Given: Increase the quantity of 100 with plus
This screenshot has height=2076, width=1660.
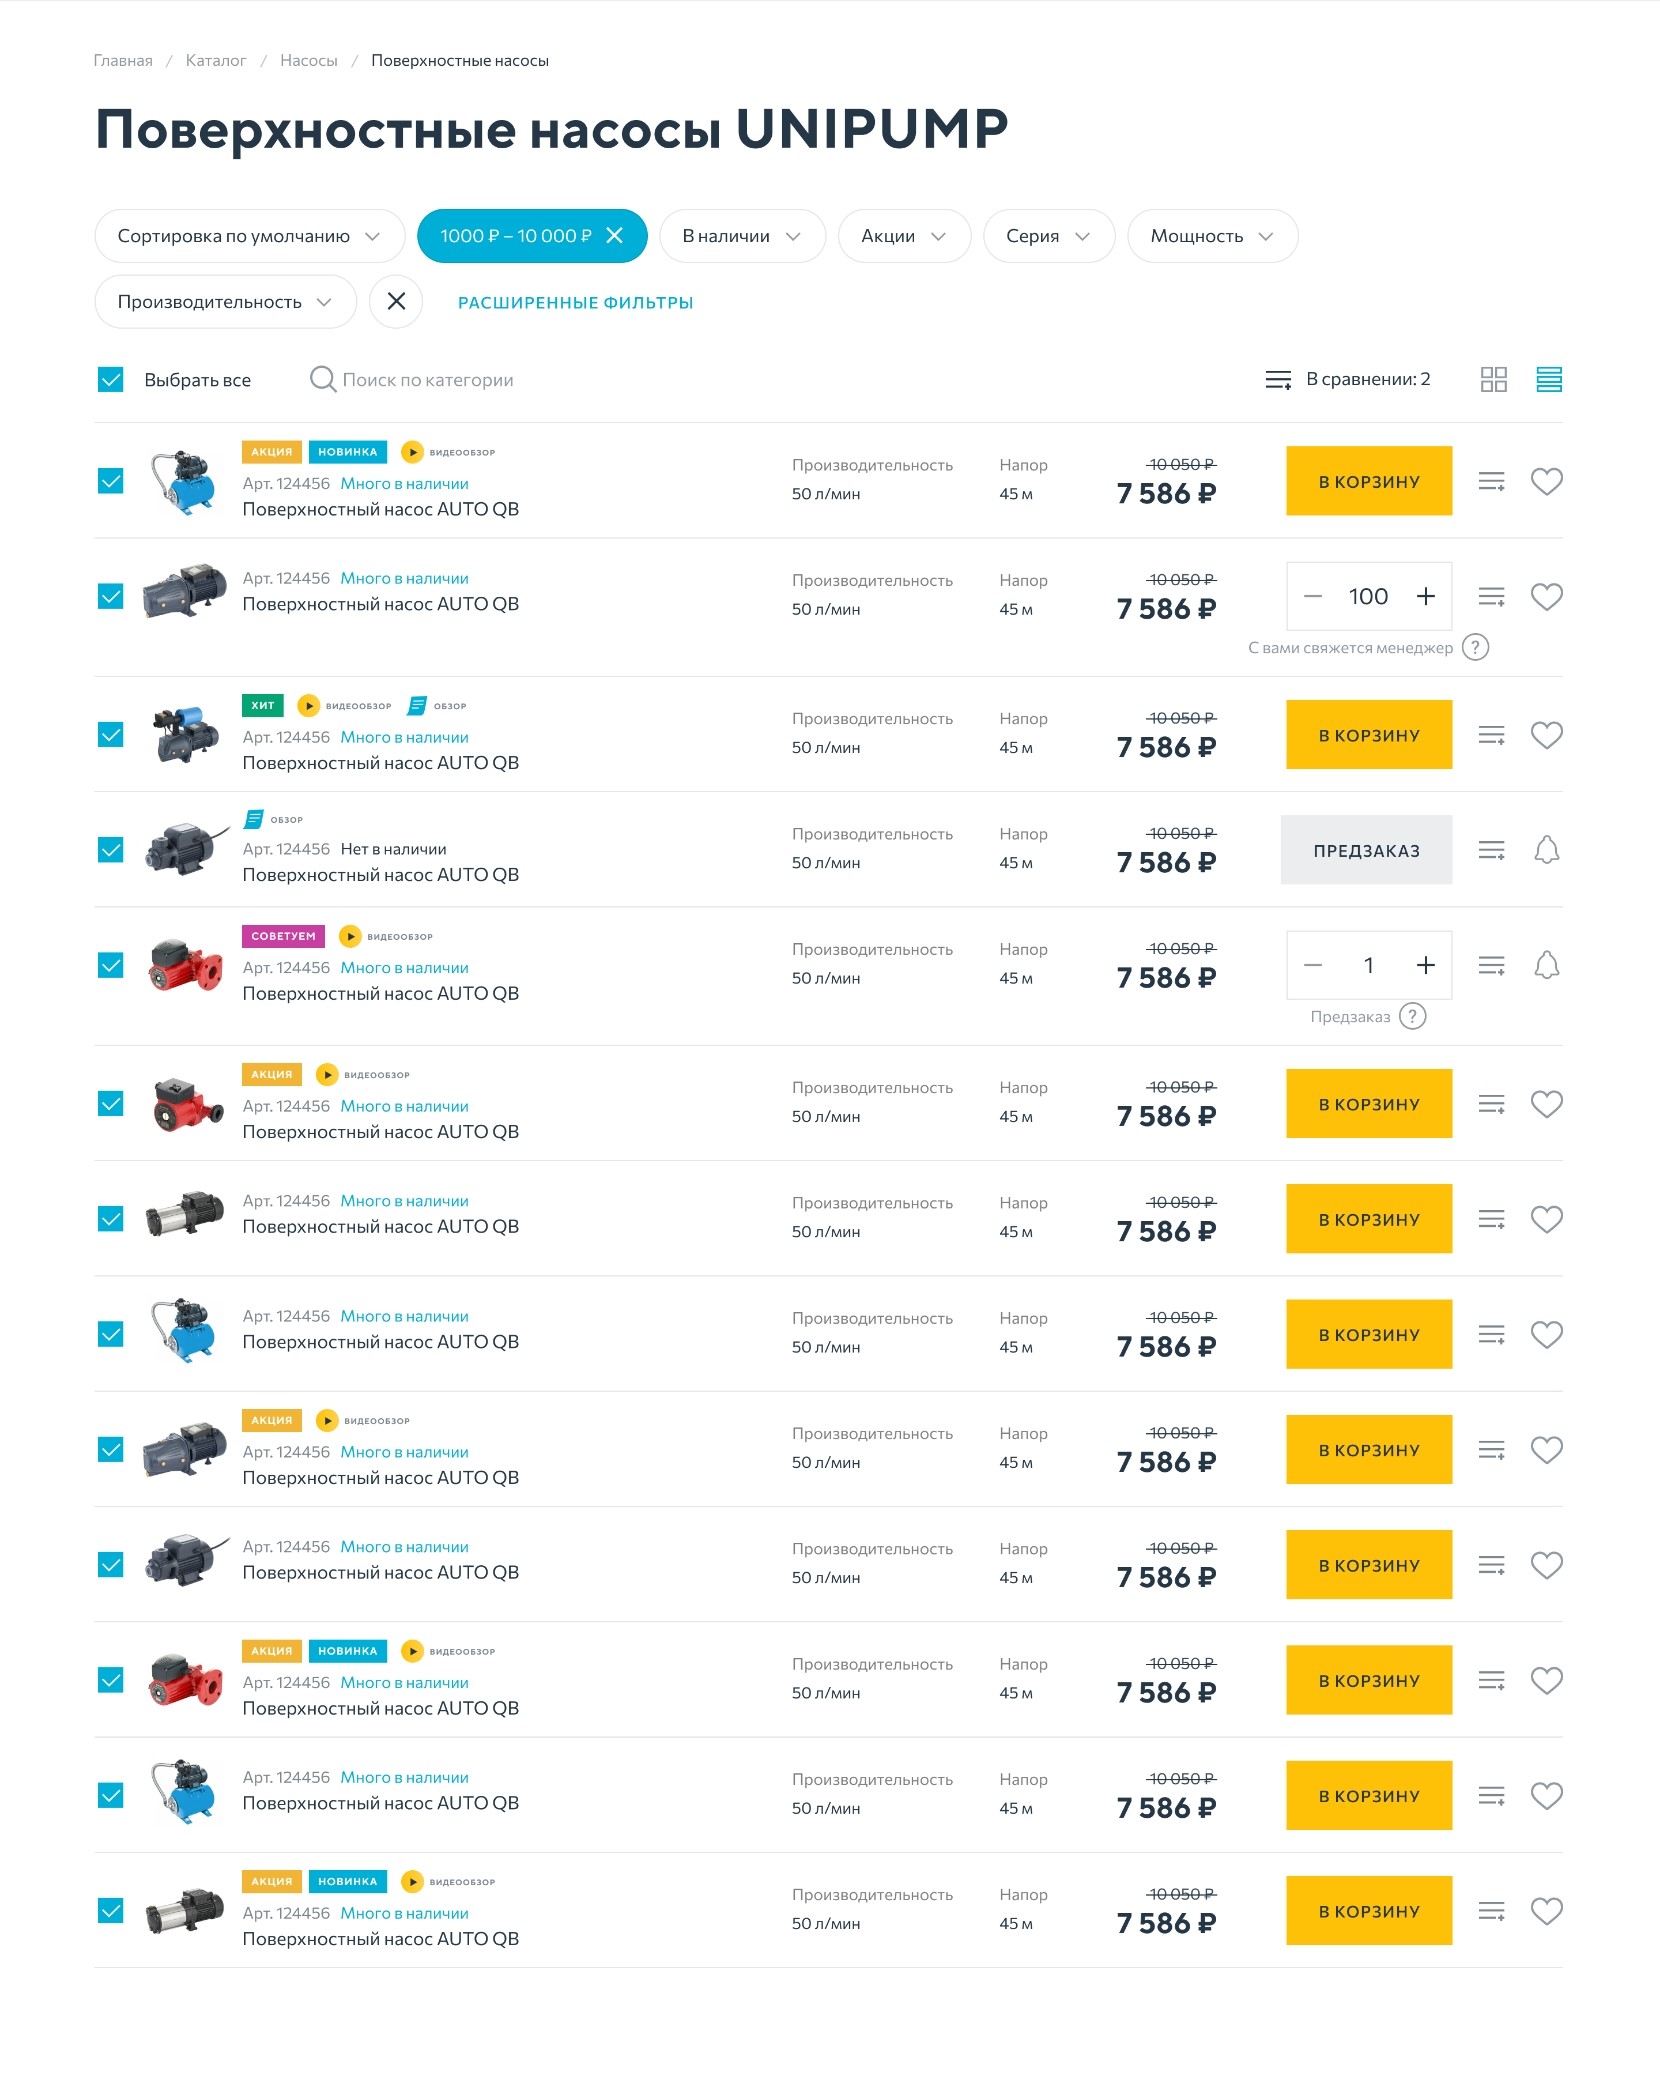Looking at the screenshot, I should (x=1425, y=597).
